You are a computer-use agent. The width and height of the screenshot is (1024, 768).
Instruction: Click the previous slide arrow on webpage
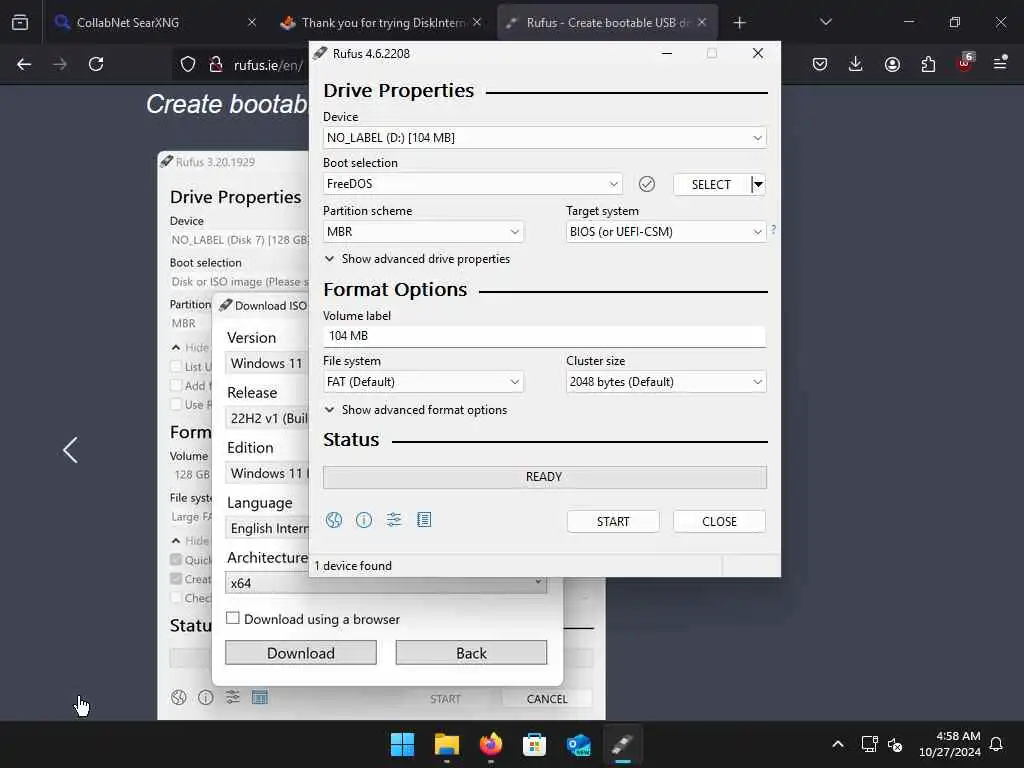[x=70, y=450]
